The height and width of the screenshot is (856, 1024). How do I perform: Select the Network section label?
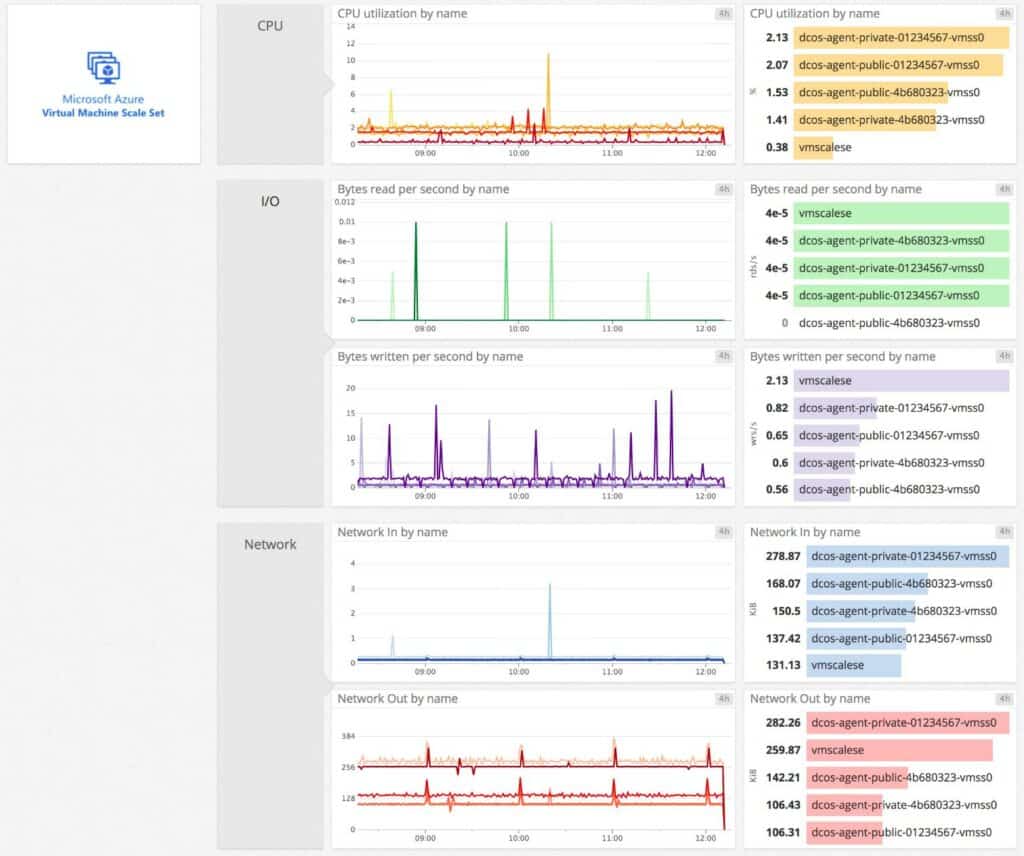coord(270,544)
